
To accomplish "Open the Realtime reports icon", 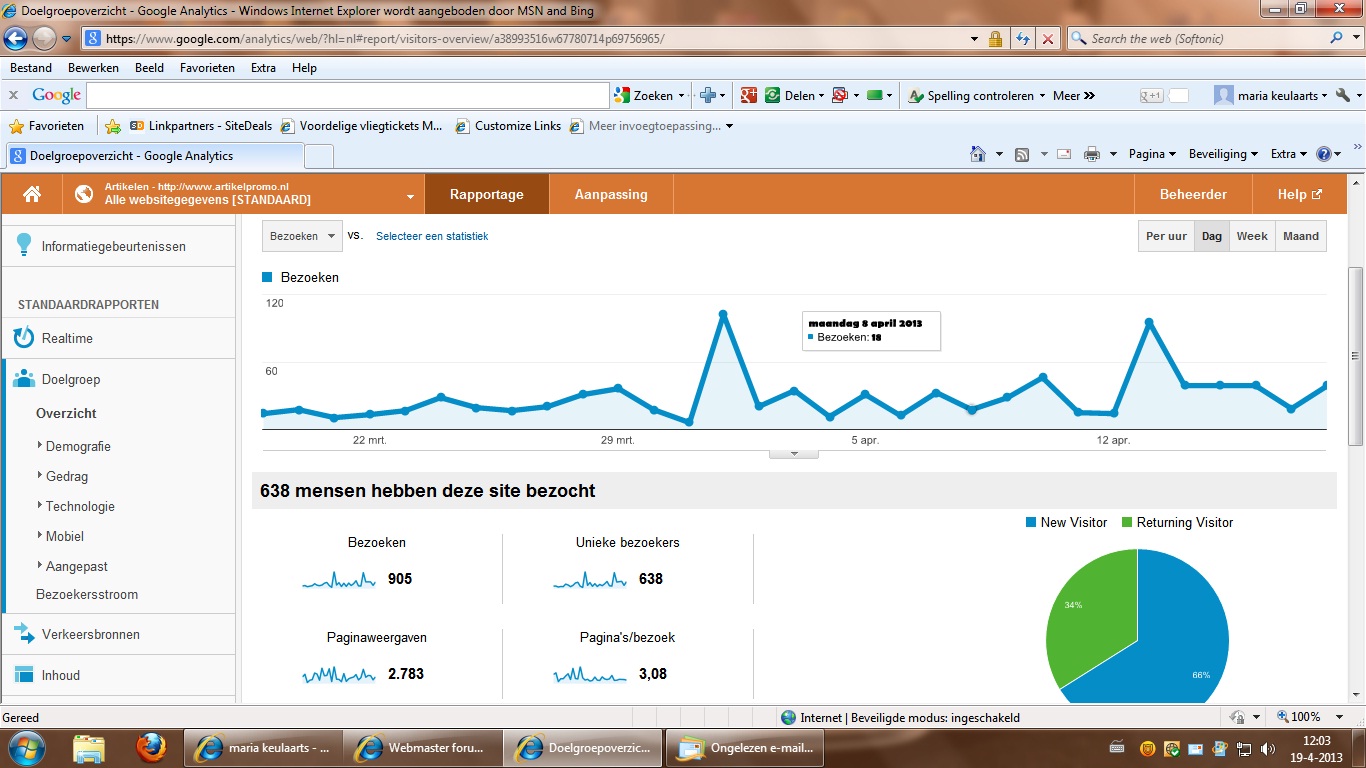I will click(24, 338).
